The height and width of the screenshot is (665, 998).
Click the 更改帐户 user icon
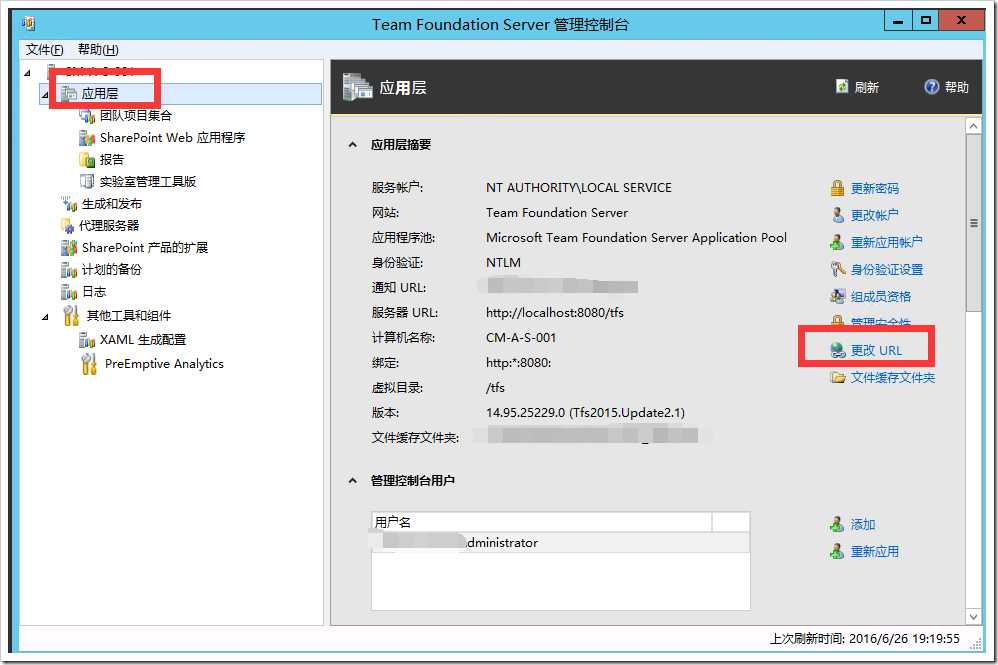(838, 215)
